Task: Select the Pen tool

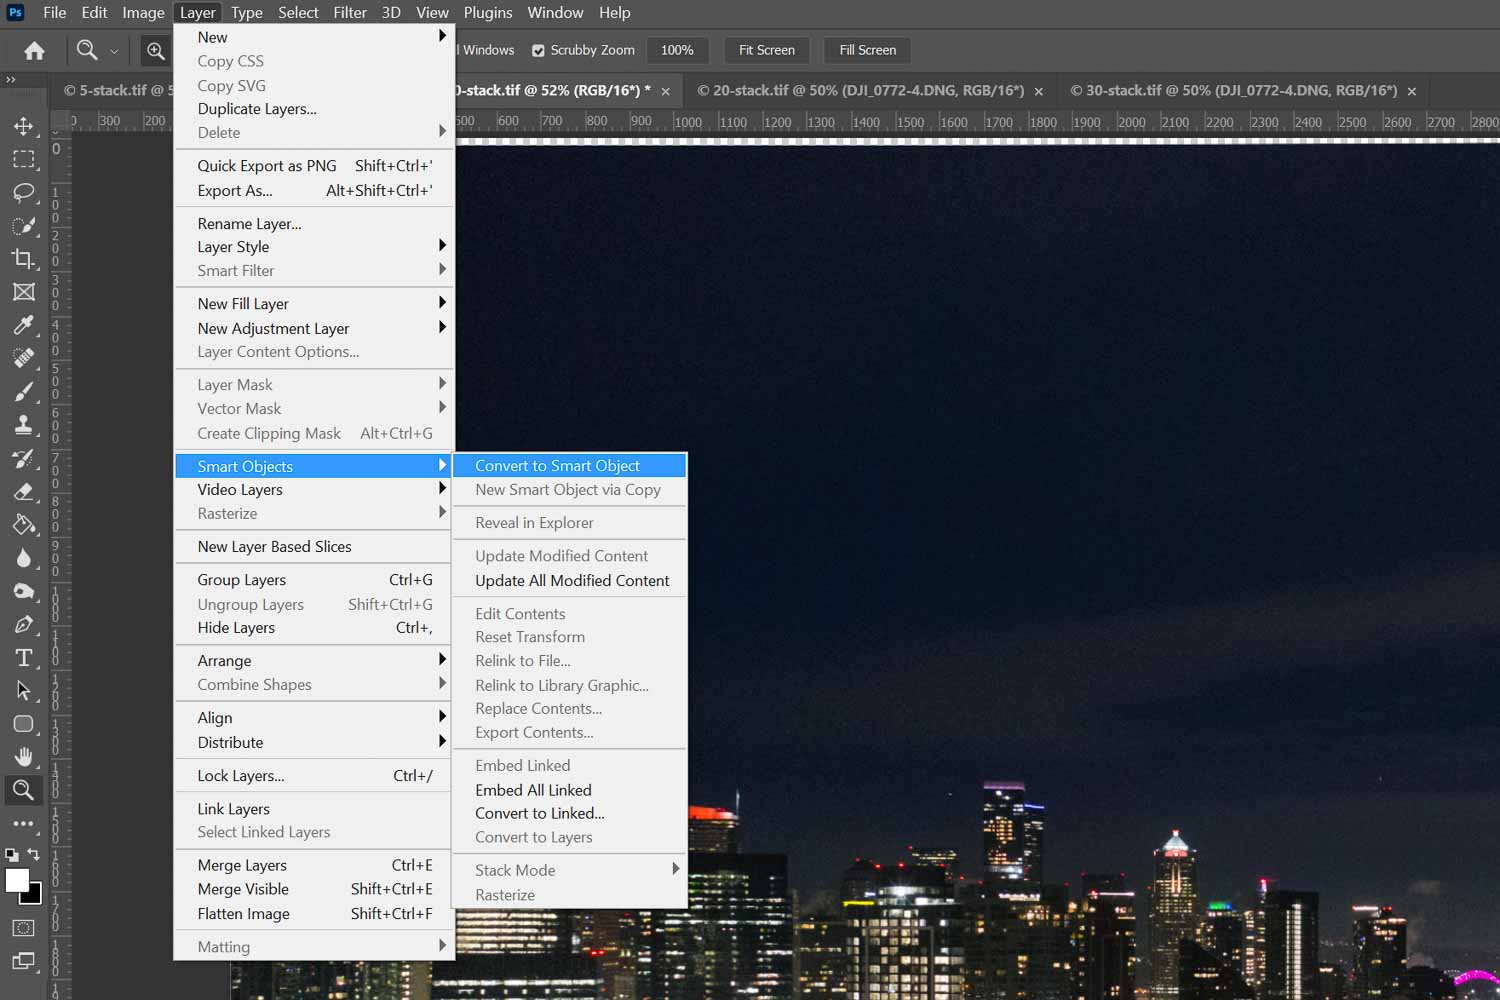Action: (x=23, y=624)
